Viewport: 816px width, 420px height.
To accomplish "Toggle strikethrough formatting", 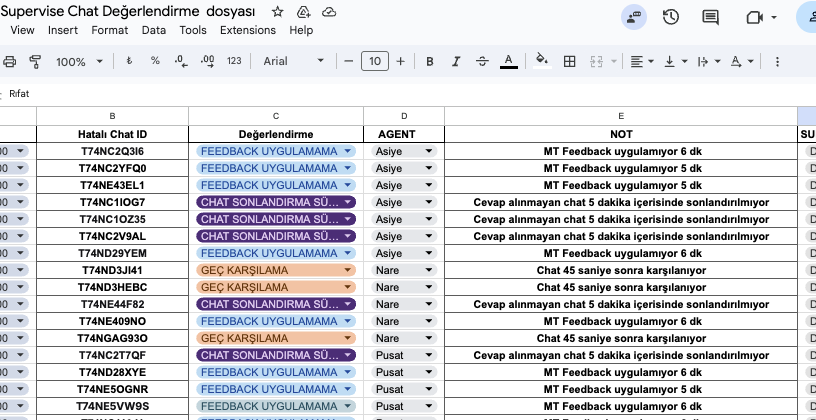I will pyautogui.click(x=482, y=61).
